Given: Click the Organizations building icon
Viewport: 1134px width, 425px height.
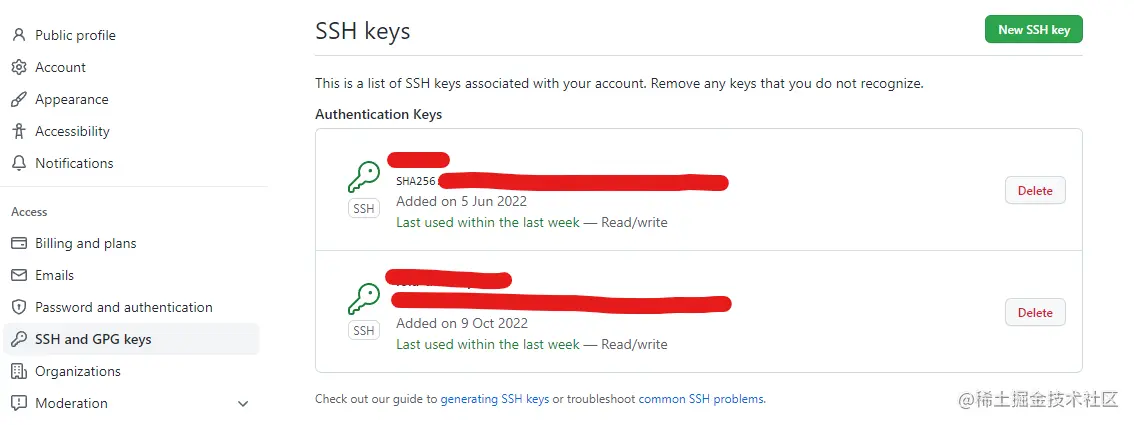Looking at the screenshot, I should coord(18,371).
